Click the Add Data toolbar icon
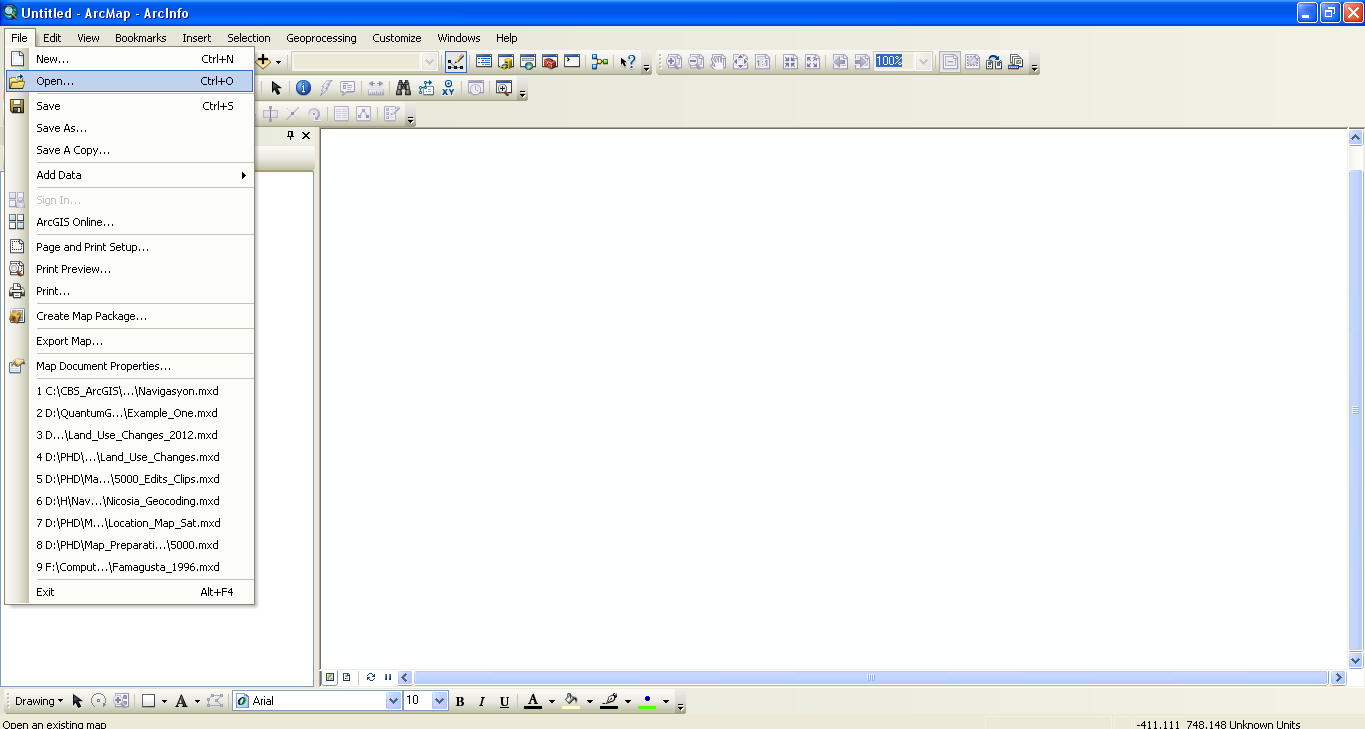Viewport: 1365px width, 729px height. click(x=263, y=61)
